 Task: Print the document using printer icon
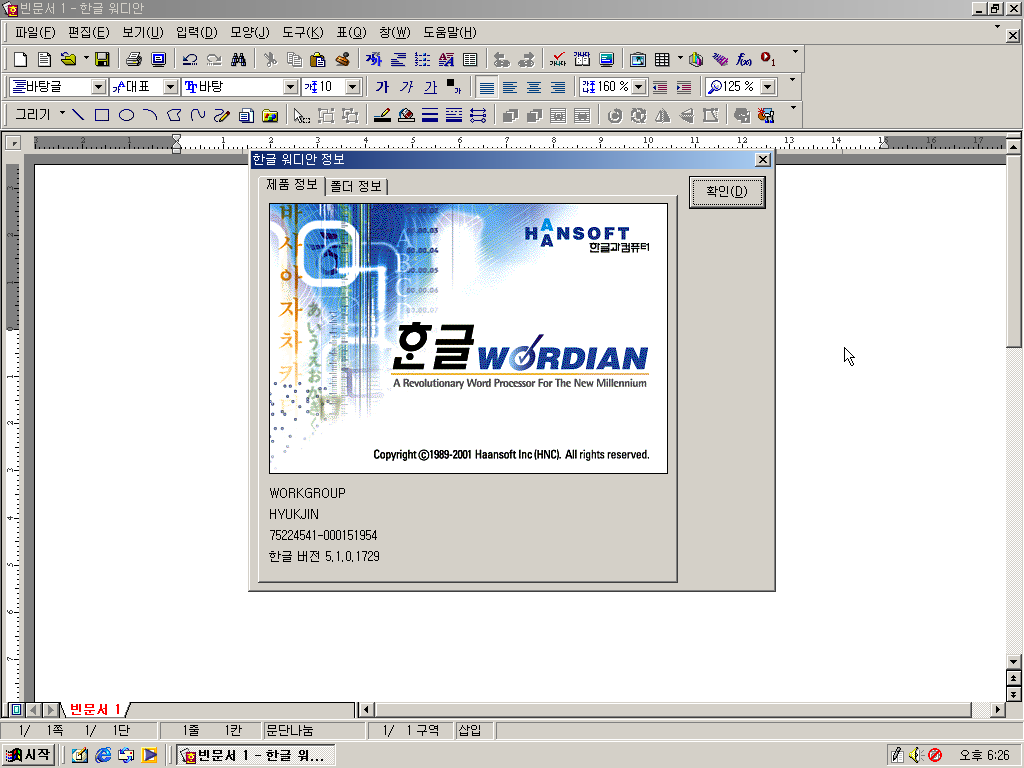point(134,59)
